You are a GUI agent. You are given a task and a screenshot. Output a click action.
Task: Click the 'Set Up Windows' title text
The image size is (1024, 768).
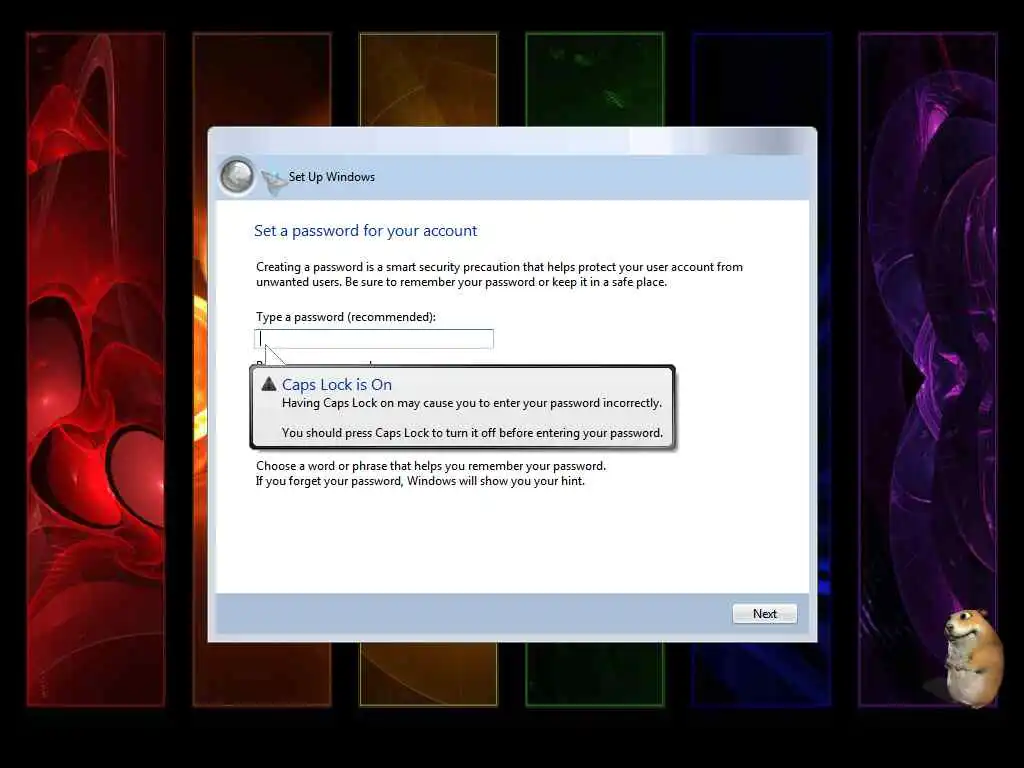[332, 177]
